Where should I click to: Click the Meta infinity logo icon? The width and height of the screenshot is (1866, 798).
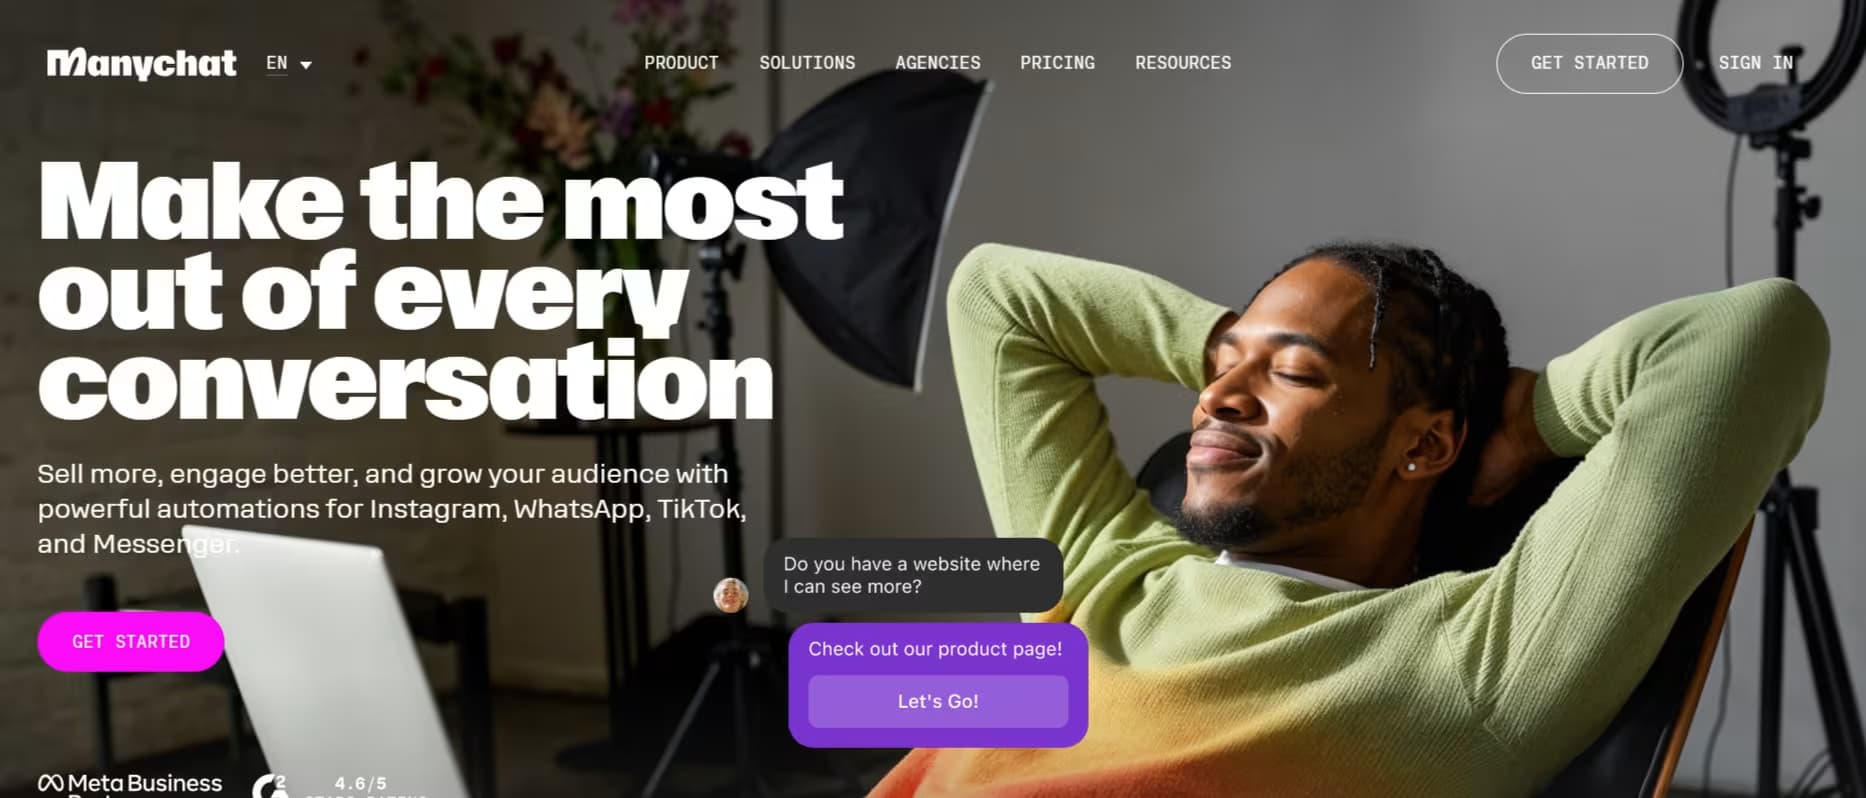(x=51, y=784)
